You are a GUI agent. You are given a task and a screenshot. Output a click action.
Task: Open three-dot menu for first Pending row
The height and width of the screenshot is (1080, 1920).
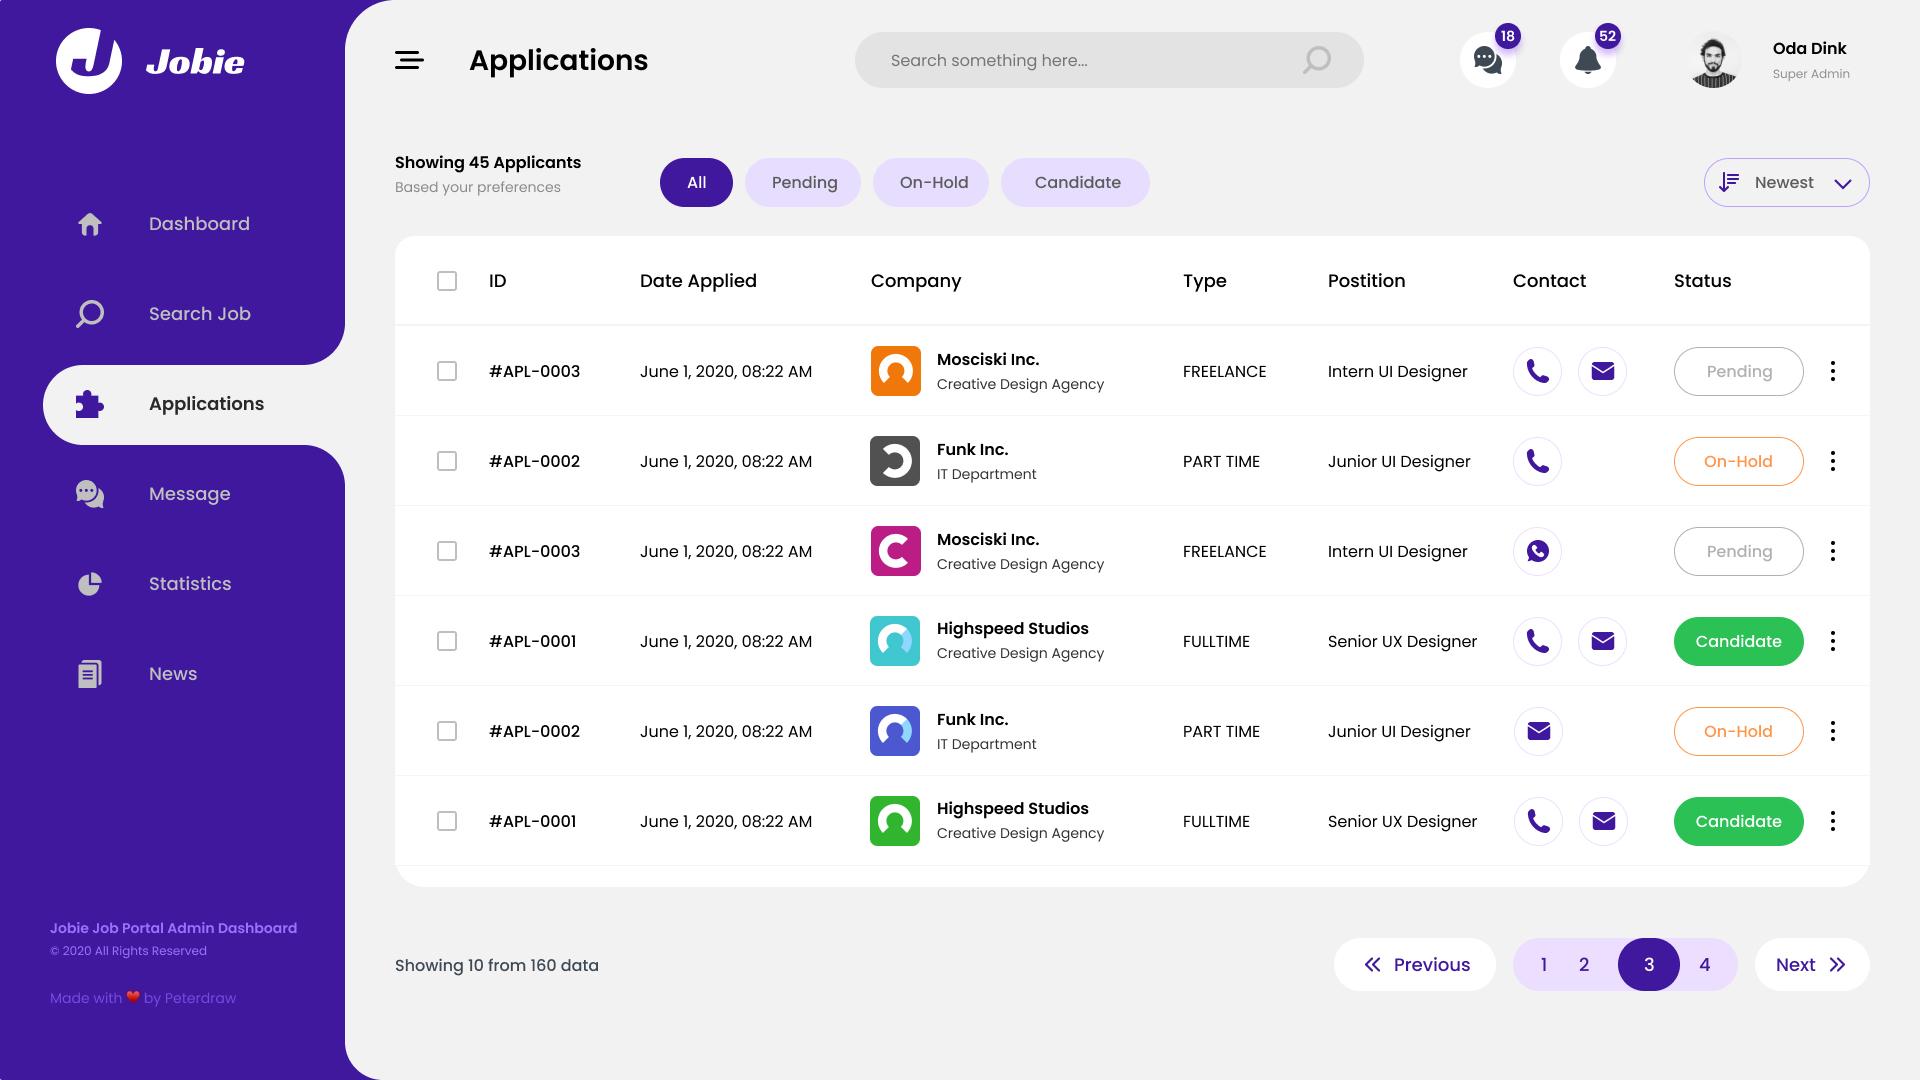pos(1832,372)
